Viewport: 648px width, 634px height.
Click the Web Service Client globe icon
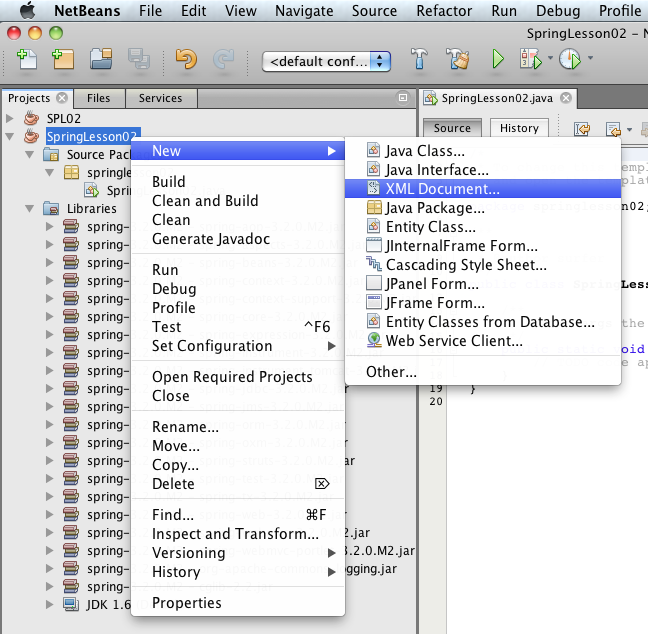point(374,340)
